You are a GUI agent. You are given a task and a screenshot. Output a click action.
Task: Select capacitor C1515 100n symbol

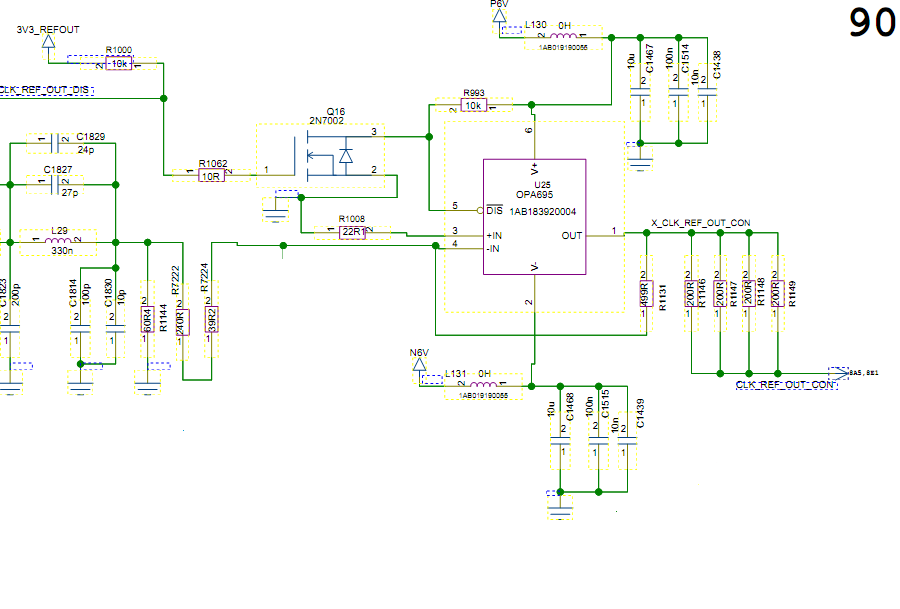pos(598,441)
